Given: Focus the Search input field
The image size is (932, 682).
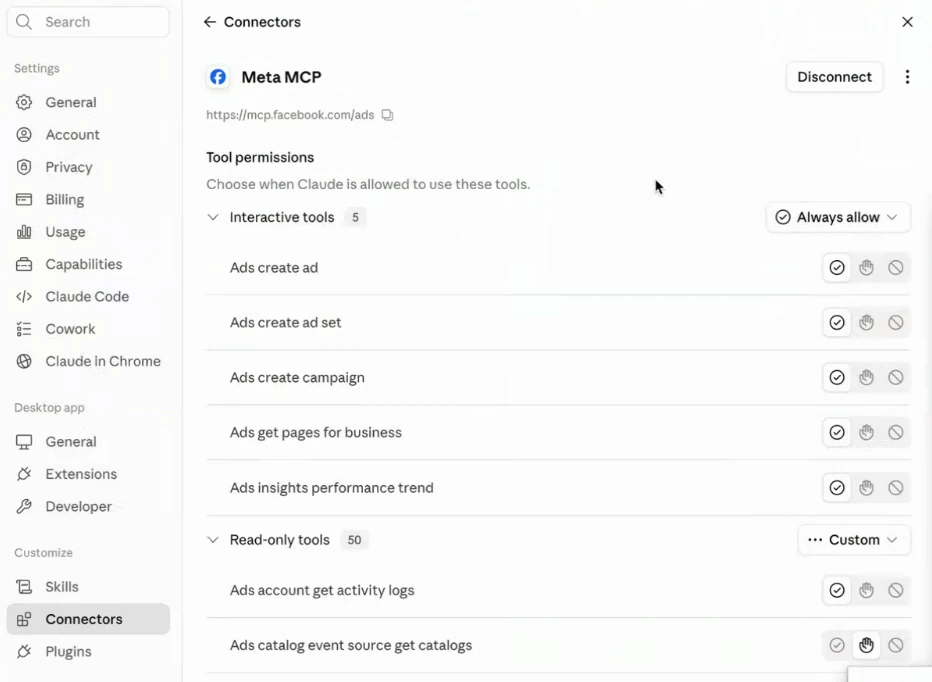Looking at the screenshot, I should pos(88,22).
